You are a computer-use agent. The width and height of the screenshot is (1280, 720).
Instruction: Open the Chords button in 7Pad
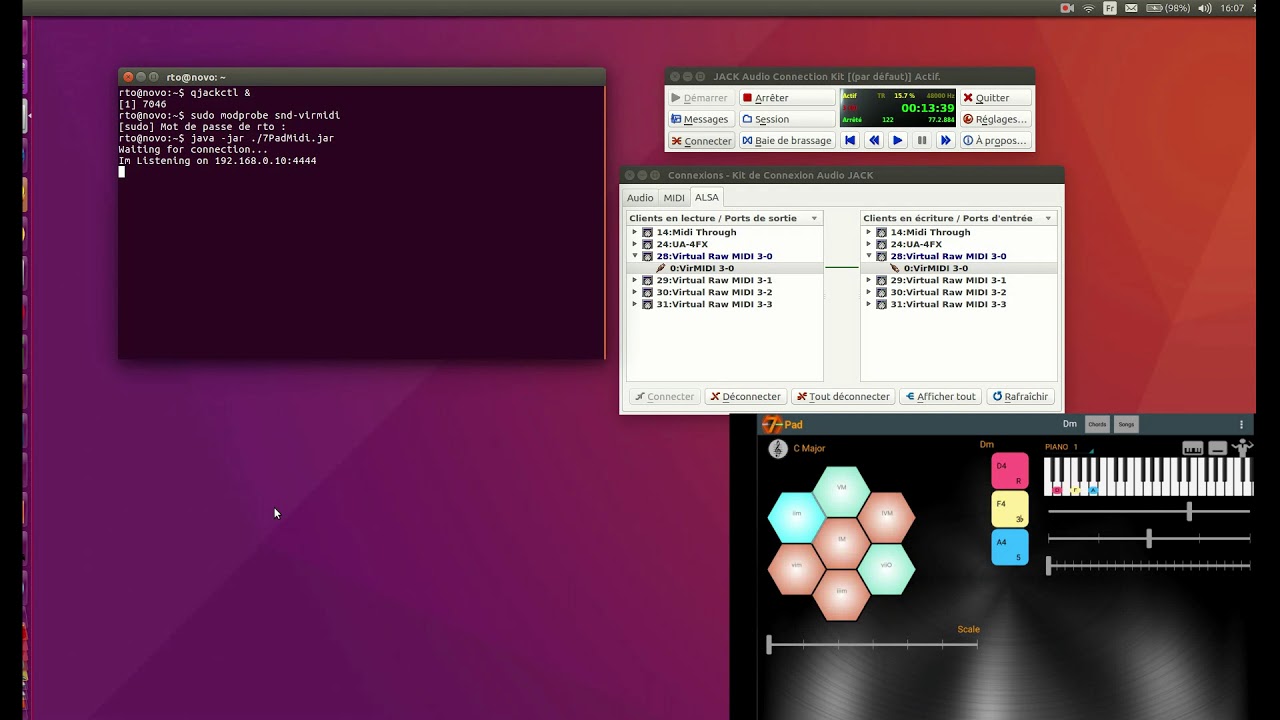click(1097, 425)
